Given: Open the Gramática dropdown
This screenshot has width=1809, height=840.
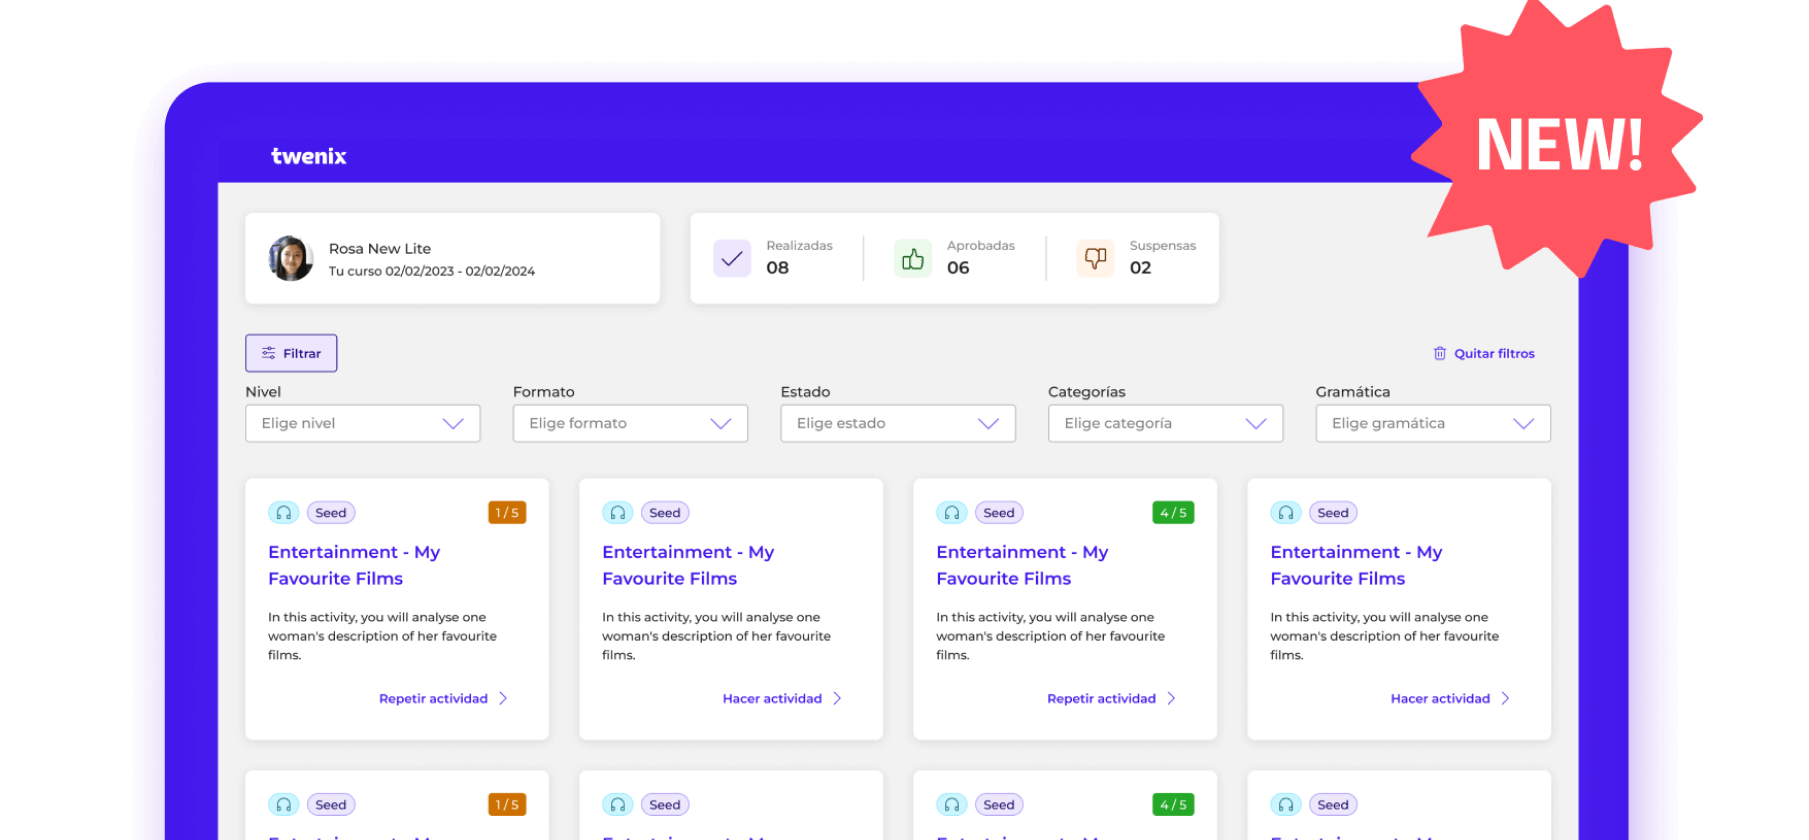Looking at the screenshot, I should click(1432, 423).
